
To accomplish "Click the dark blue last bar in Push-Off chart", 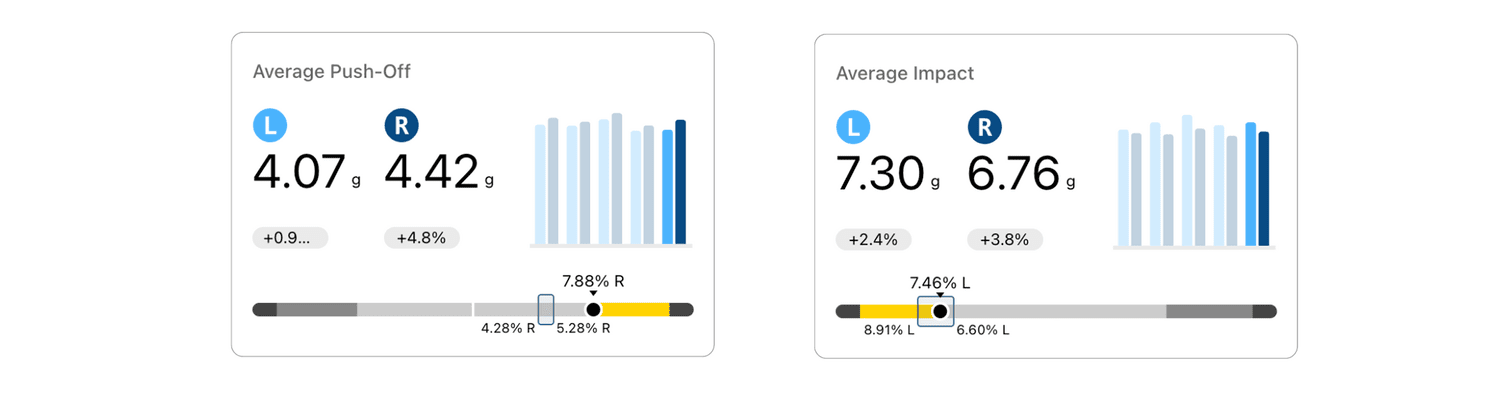I will coord(681,182).
